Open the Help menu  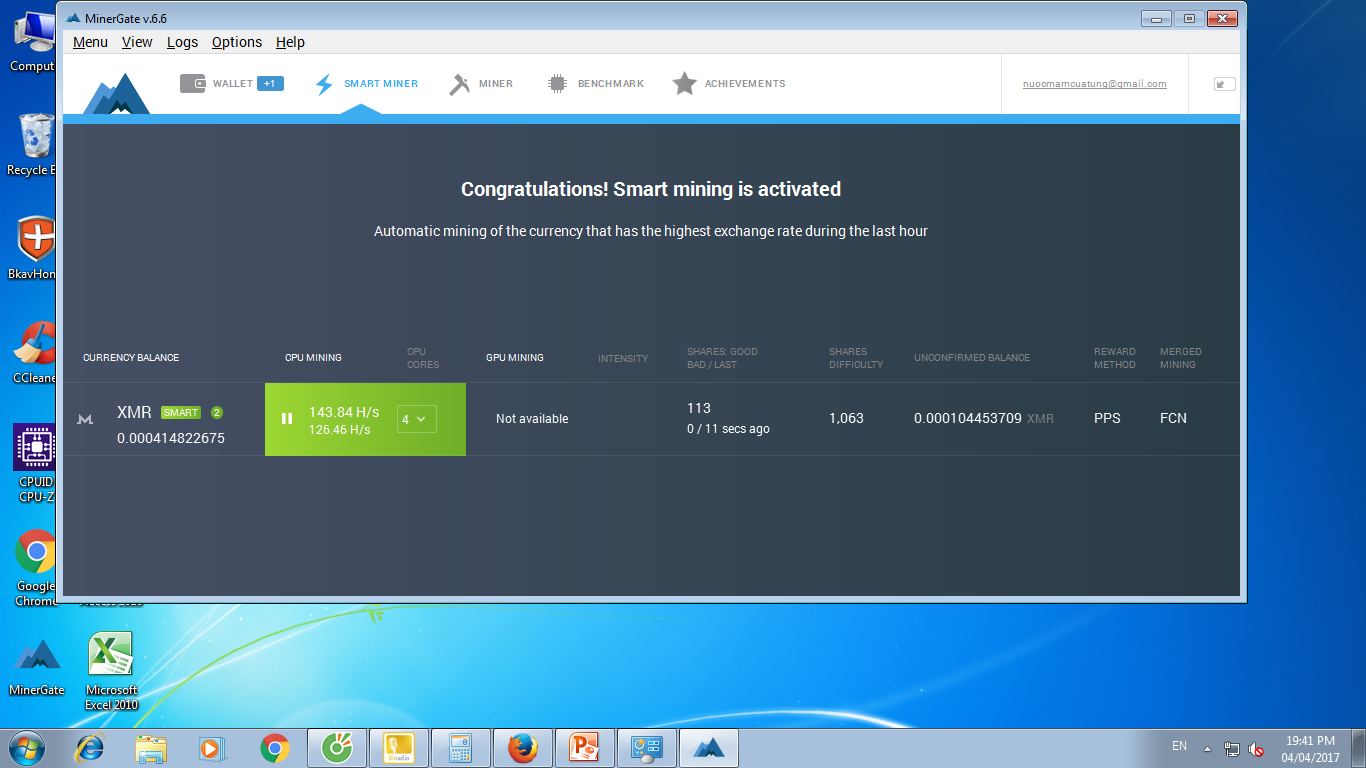coord(290,42)
